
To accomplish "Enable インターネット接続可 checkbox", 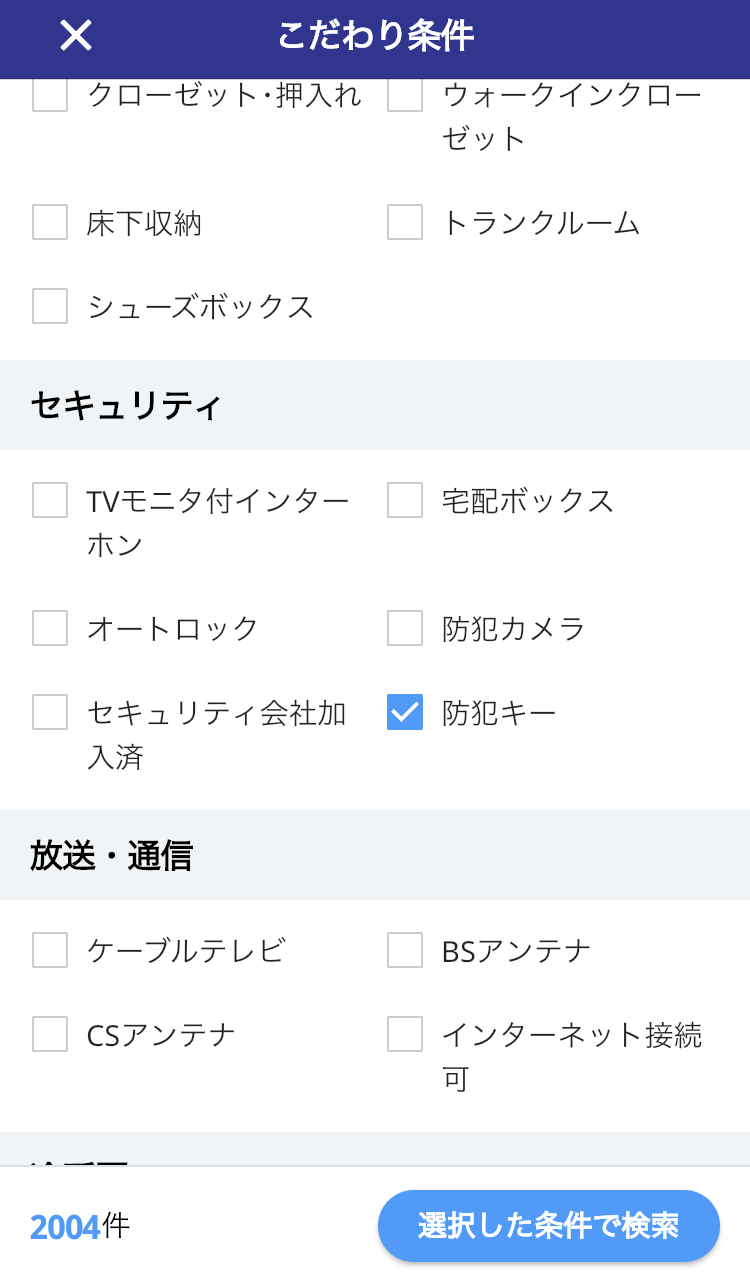I will pyautogui.click(x=405, y=1034).
